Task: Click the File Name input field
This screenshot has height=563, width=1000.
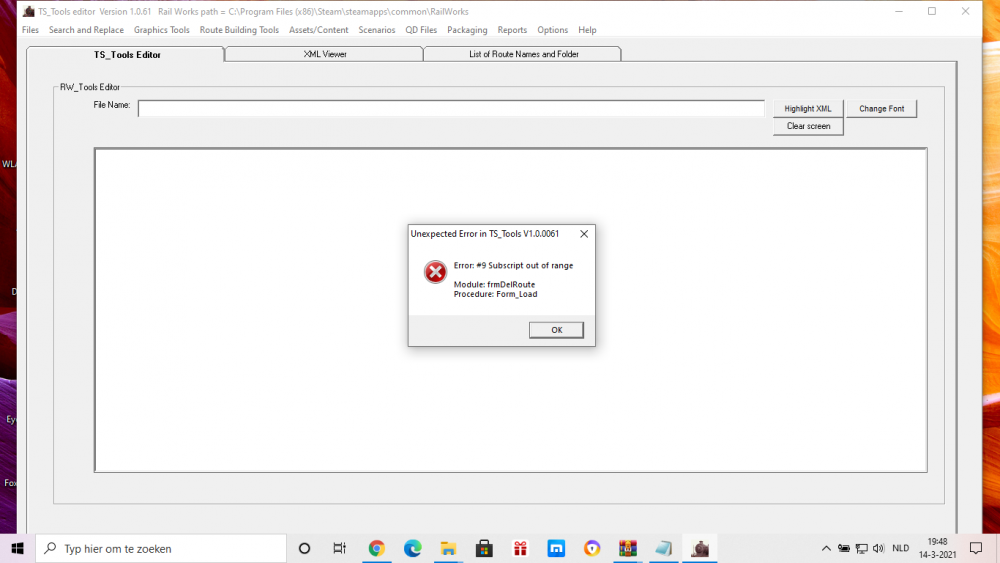Action: pos(451,108)
